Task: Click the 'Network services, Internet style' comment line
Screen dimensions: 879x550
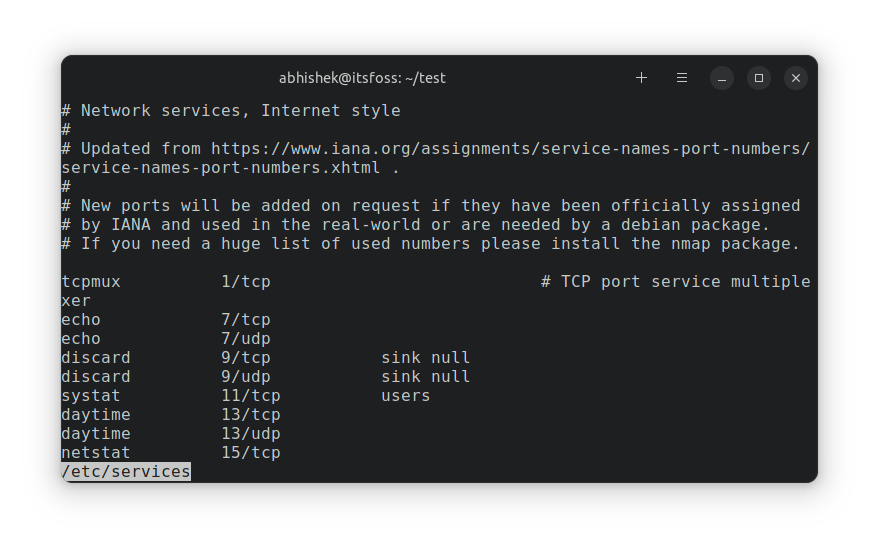Action: 240,110
